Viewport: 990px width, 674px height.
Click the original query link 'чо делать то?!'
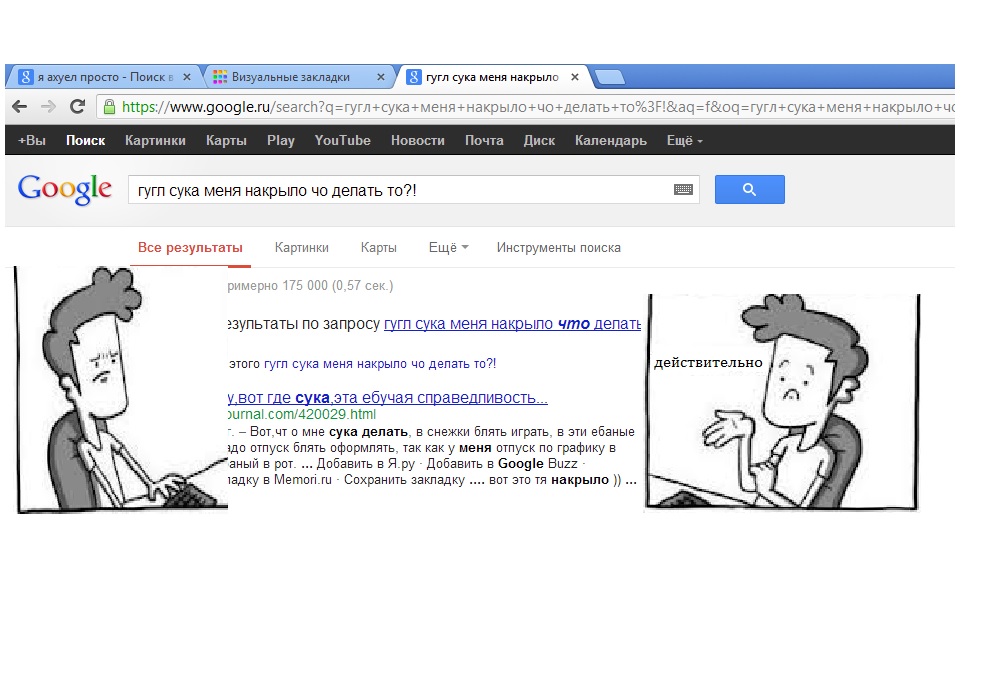(x=380, y=364)
